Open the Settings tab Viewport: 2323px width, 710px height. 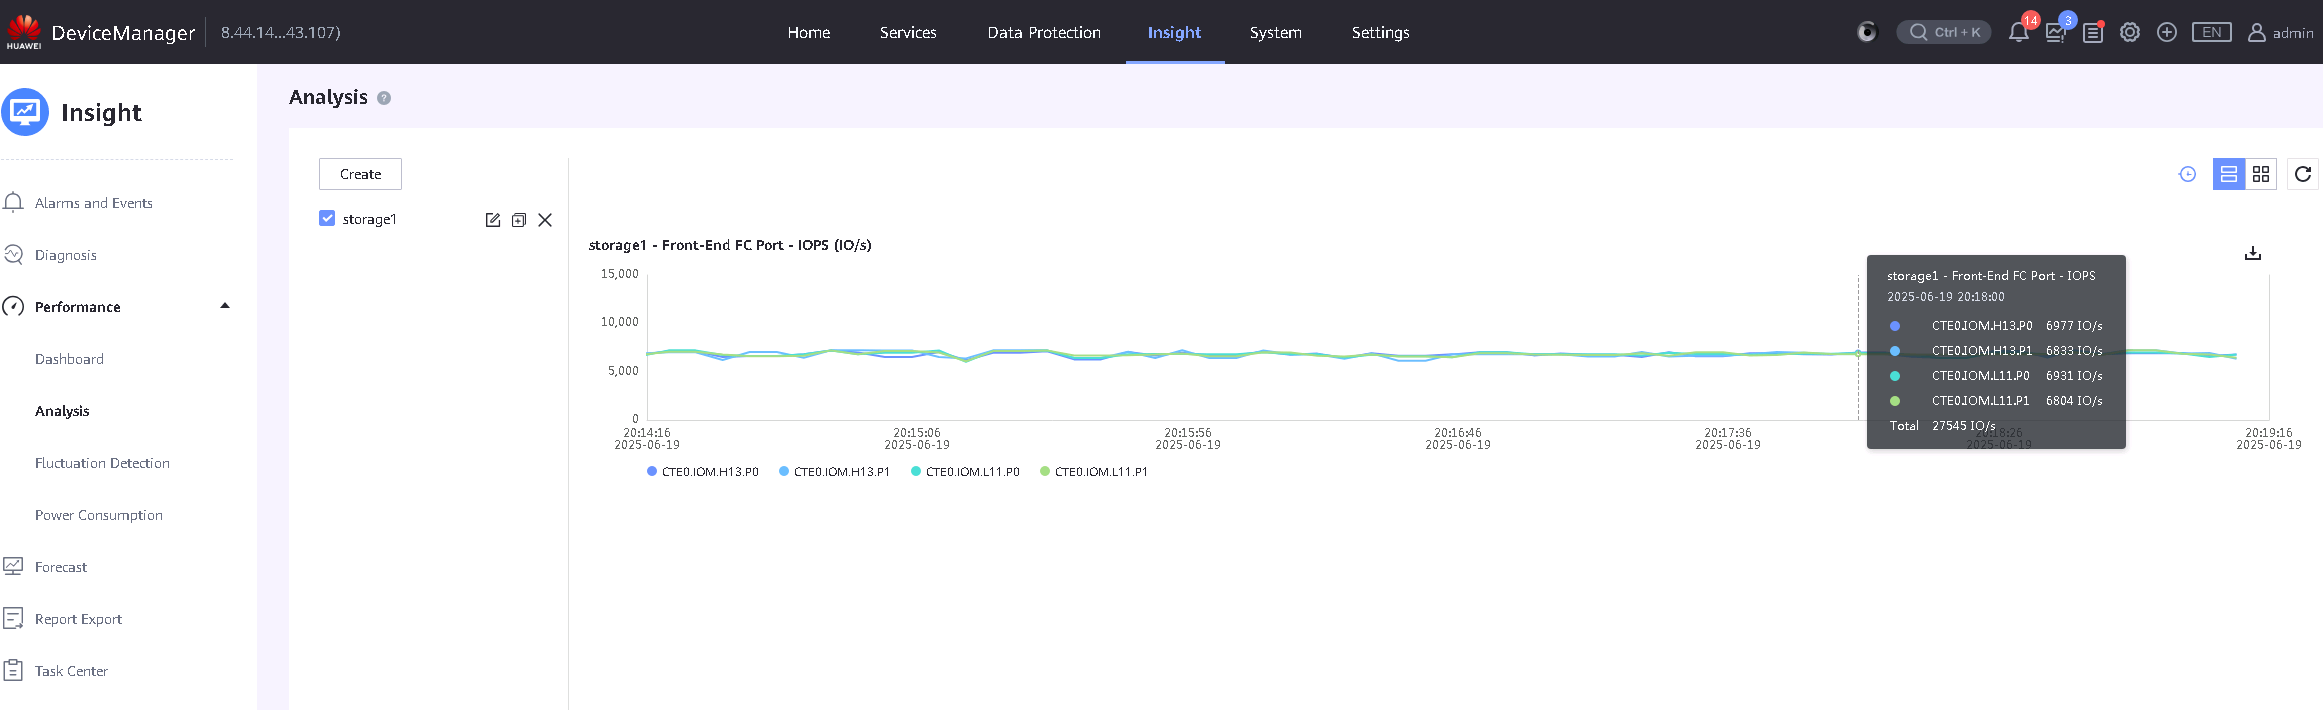1380,32
